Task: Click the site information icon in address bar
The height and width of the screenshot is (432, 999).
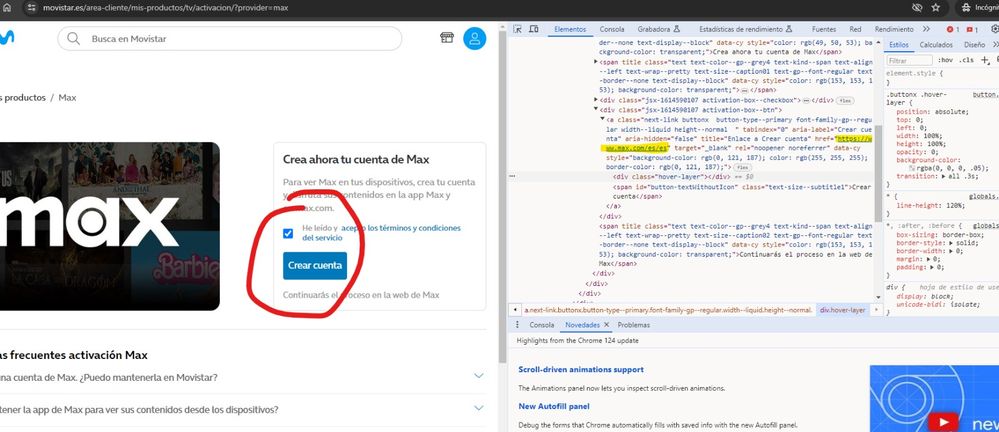Action: point(33,7)
